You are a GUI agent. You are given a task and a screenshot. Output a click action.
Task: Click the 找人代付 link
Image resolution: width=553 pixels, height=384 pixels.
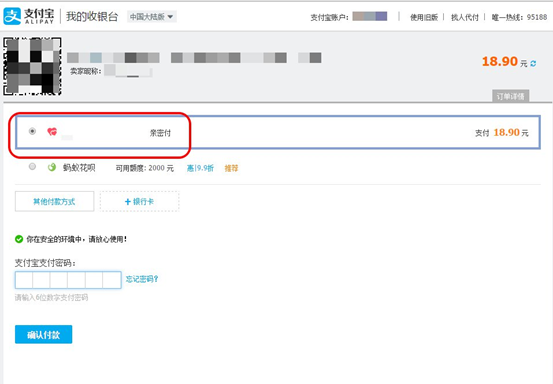pos(465,17)
